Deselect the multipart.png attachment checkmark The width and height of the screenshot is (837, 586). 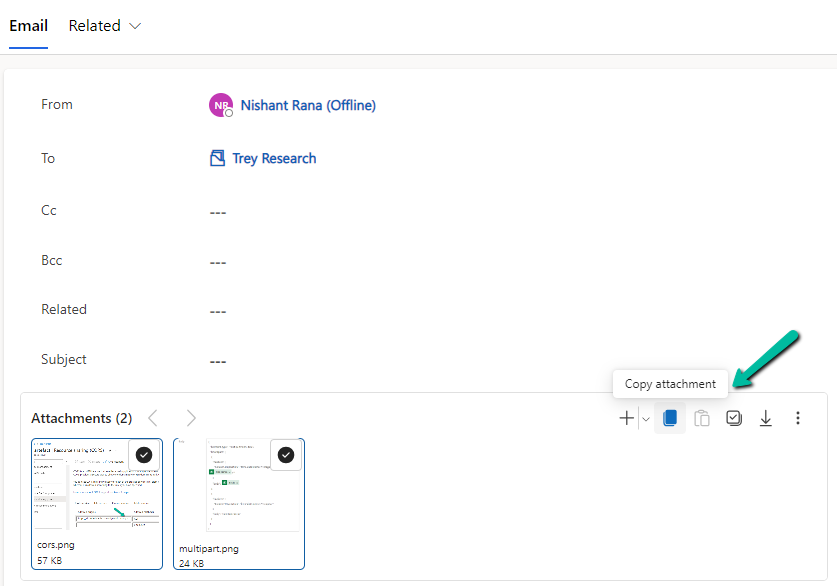(286, 455)
